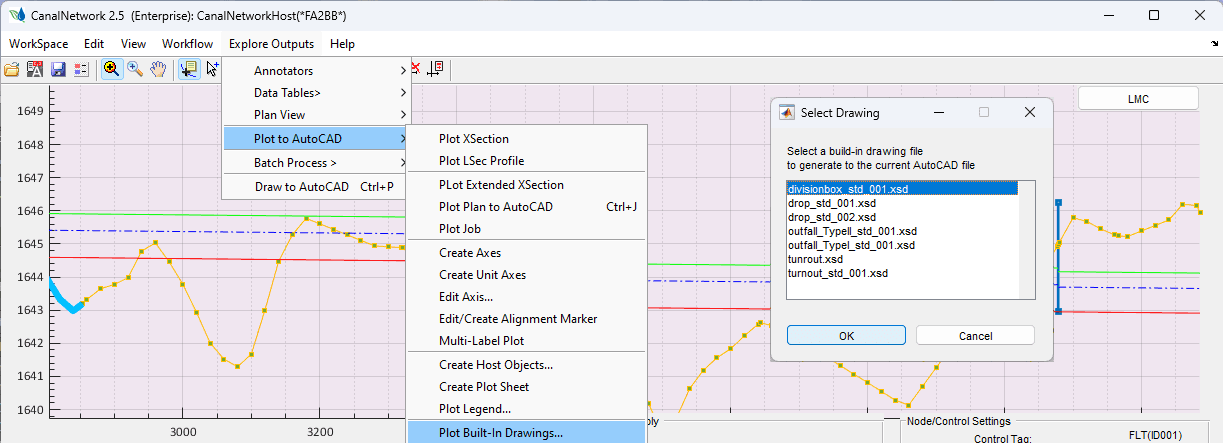Choose Create Unit Axes
This screenshot has width=1223, height=443.
[x=527, y=275]
